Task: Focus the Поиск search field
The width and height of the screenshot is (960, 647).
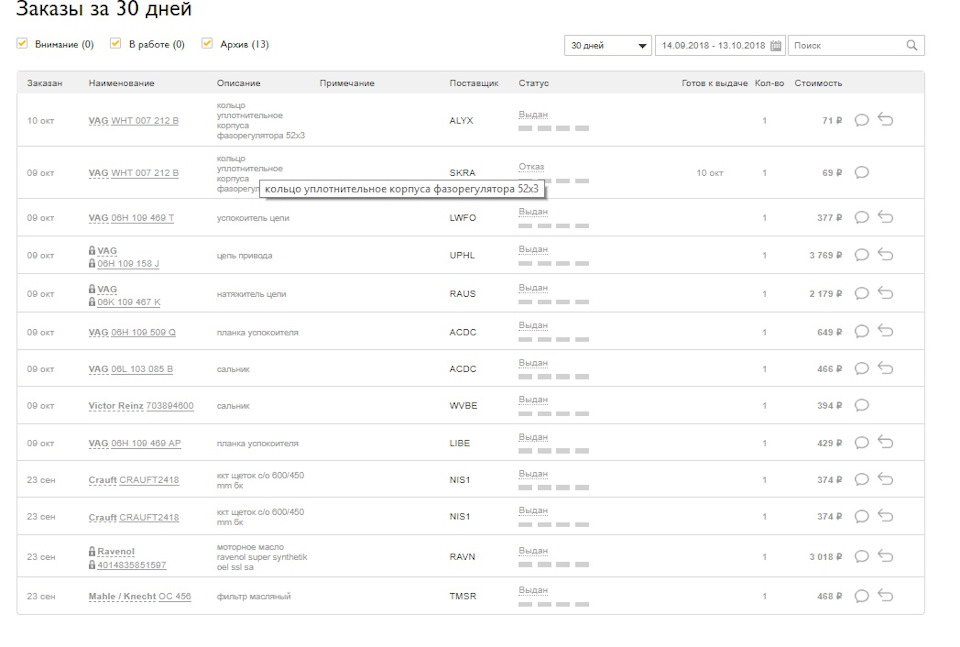Action: [x=856, y=45]
